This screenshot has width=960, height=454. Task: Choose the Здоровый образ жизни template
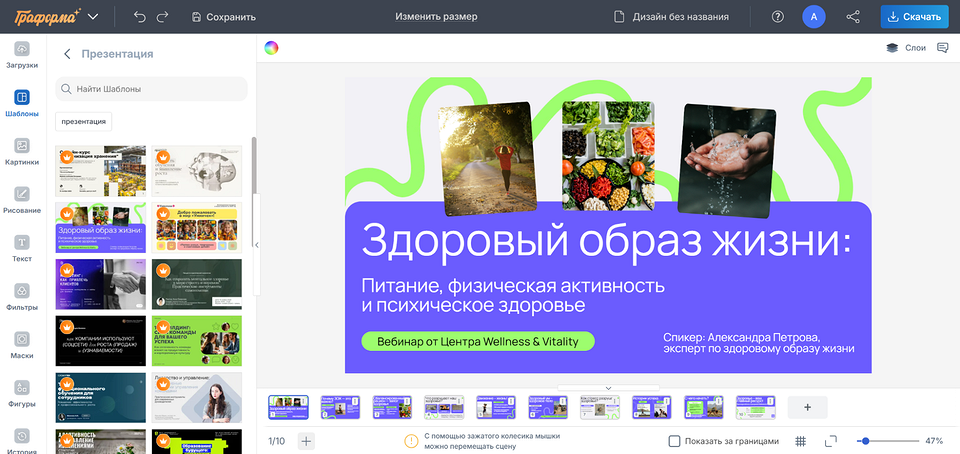pos(100,228)
